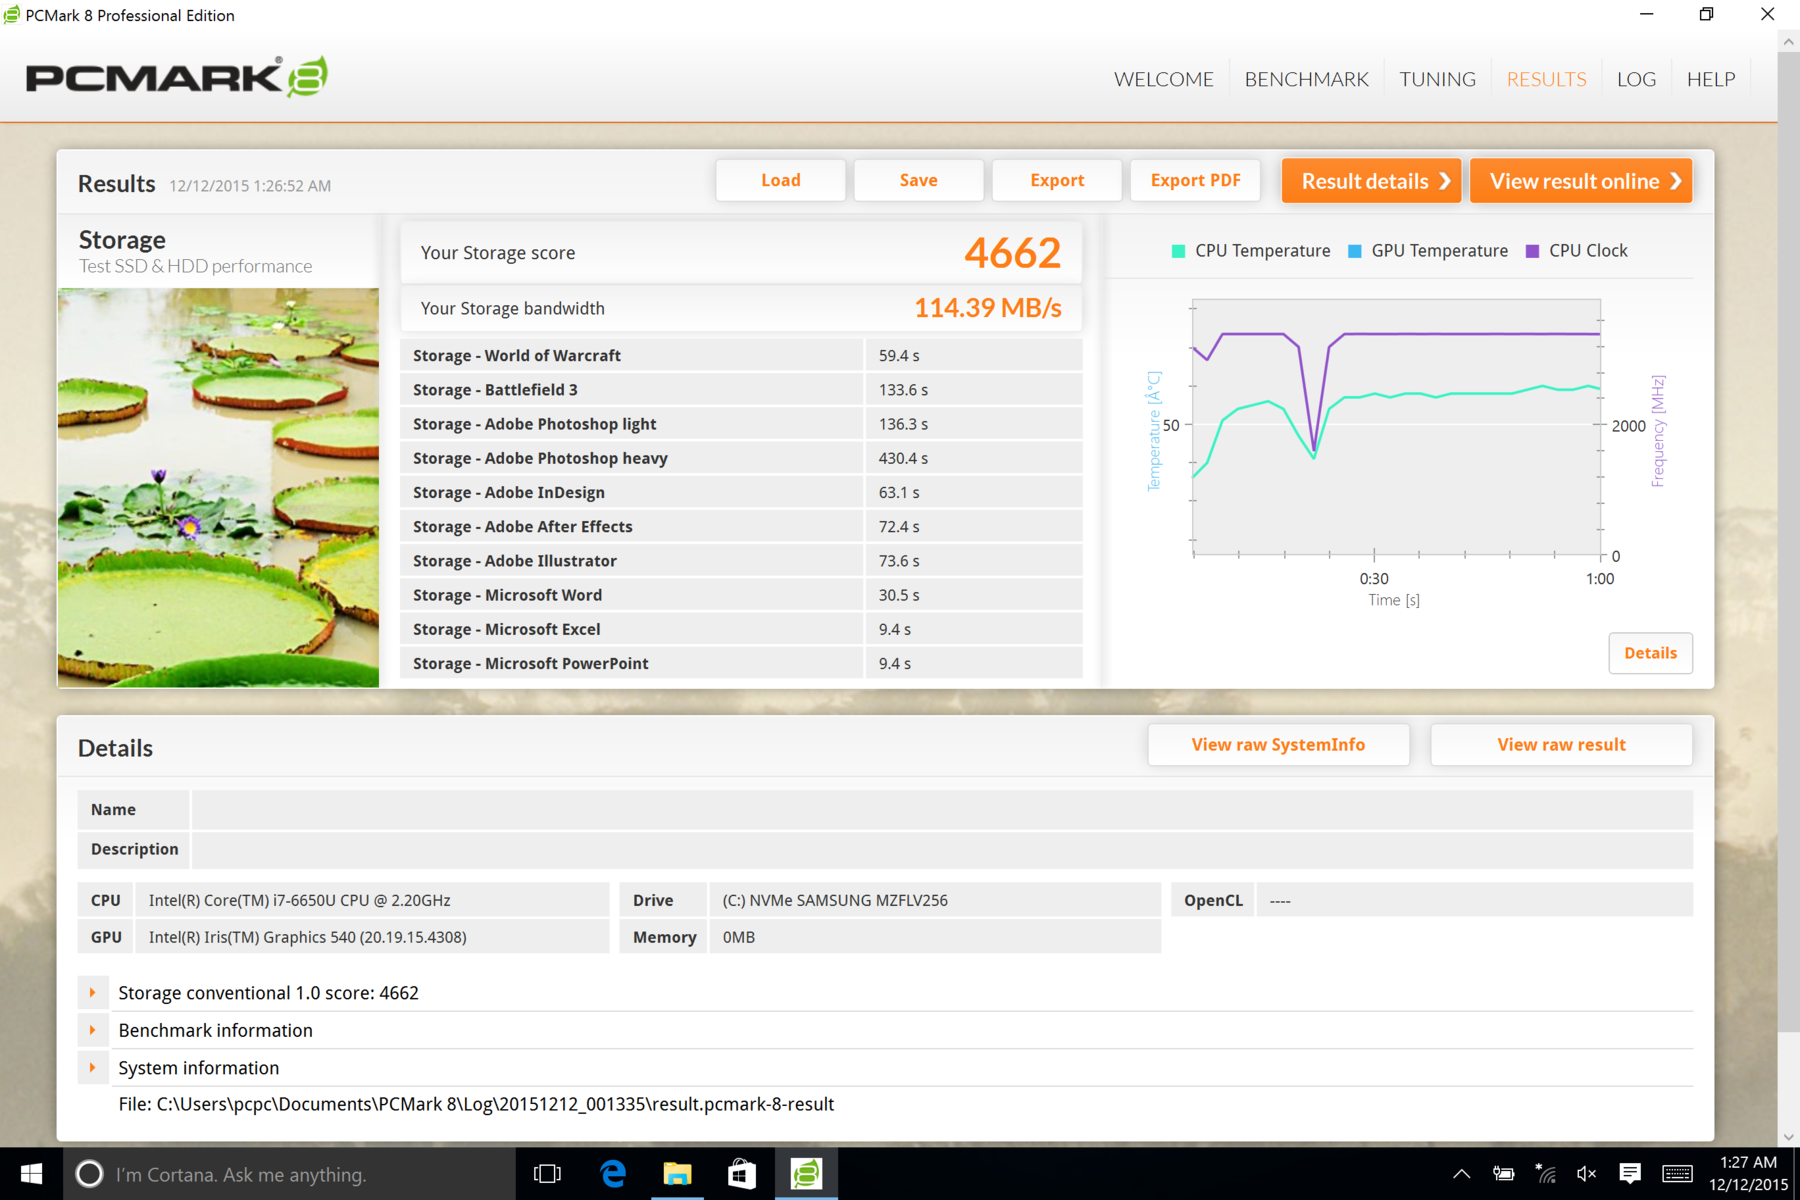Screen dimensions: 1800x1200
Task: View raw SystemInfo
Action: pyautogui.click(x=1278, y=745)
